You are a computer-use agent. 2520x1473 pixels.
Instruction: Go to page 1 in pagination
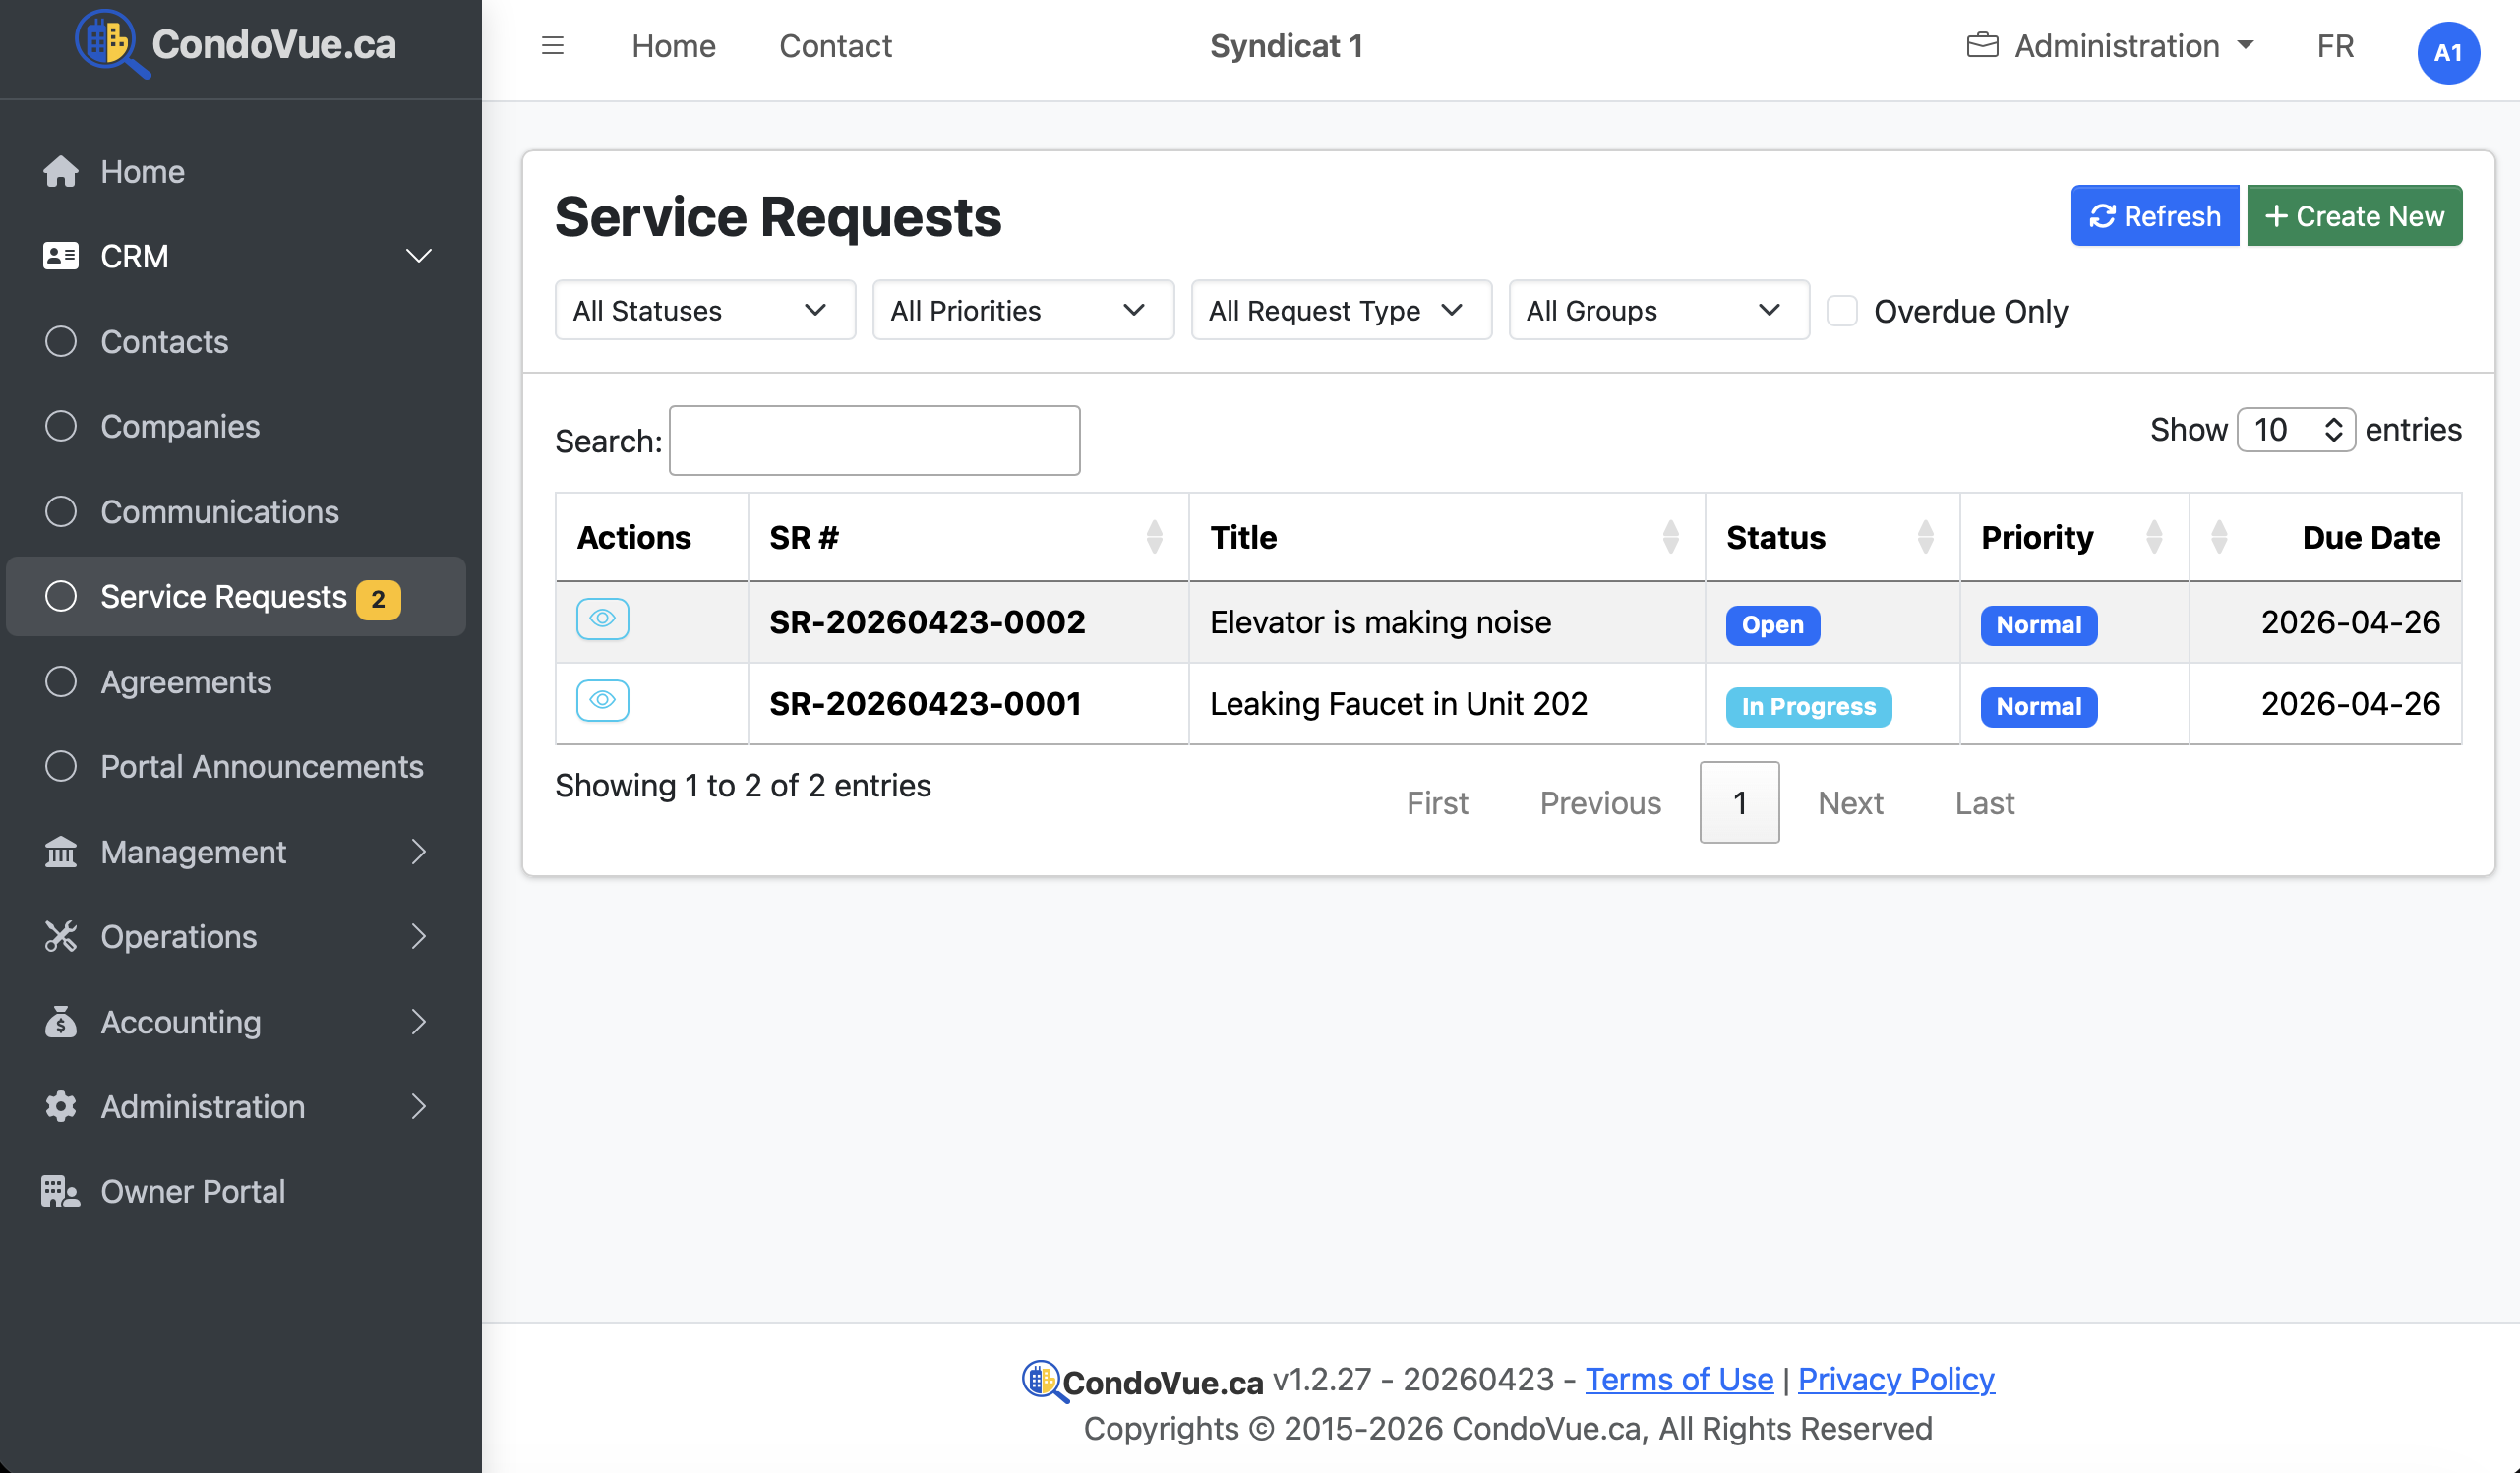click(1739, 802)
